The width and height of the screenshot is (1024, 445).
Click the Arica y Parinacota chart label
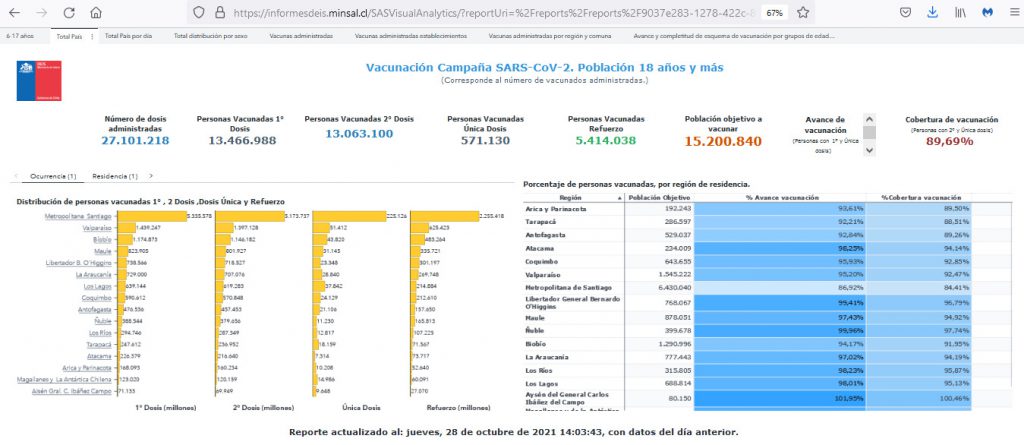point(86,368)
